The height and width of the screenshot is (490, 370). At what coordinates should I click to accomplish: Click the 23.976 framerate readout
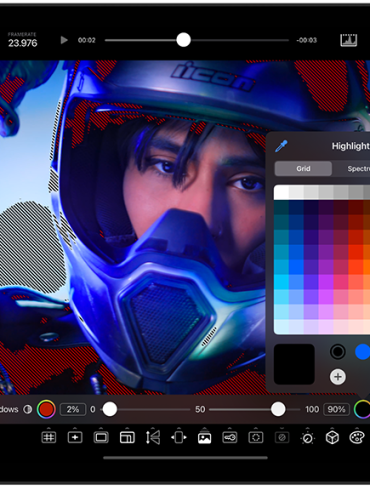(x=23, y=43)
